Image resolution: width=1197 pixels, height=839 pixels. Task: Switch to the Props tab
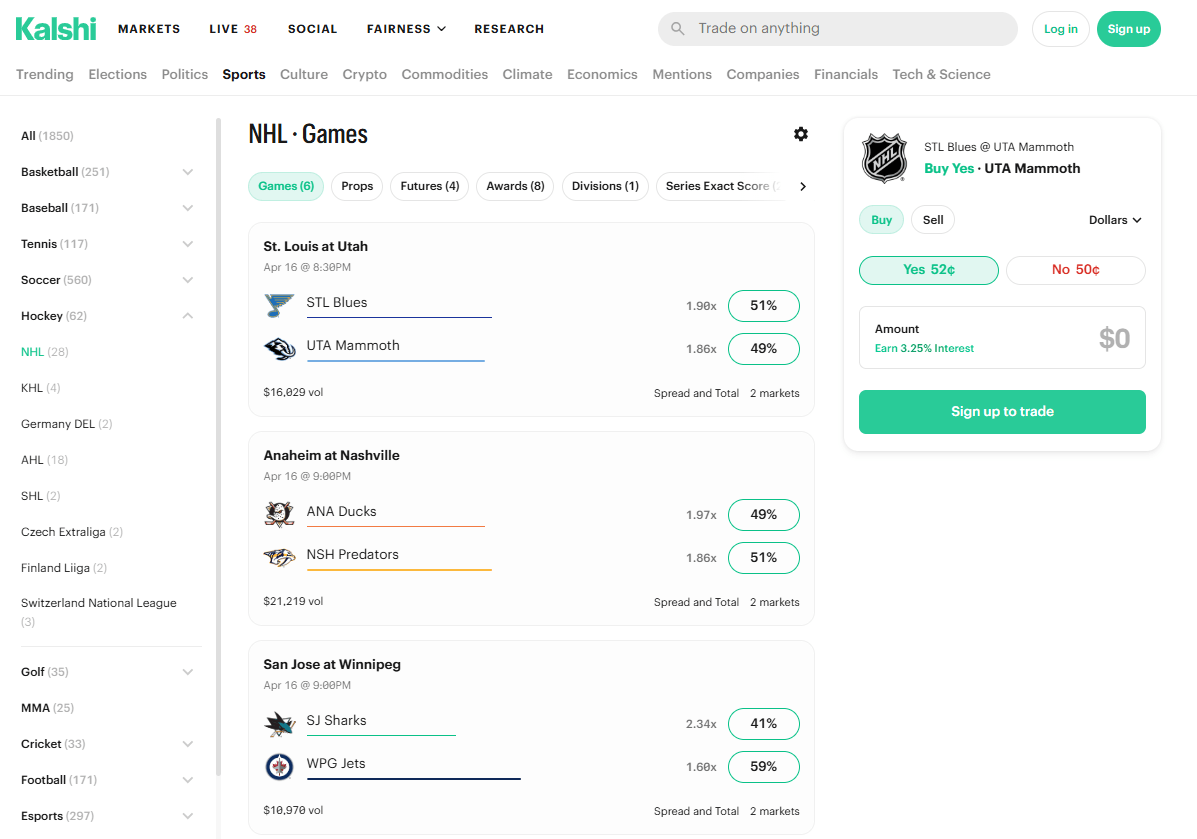pos(357,186)
